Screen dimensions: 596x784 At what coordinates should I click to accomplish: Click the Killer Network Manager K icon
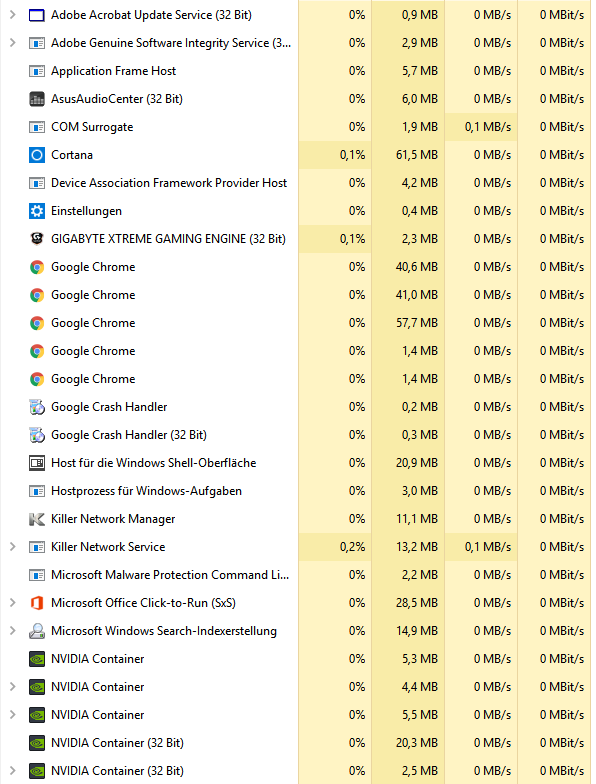point(36,519)
